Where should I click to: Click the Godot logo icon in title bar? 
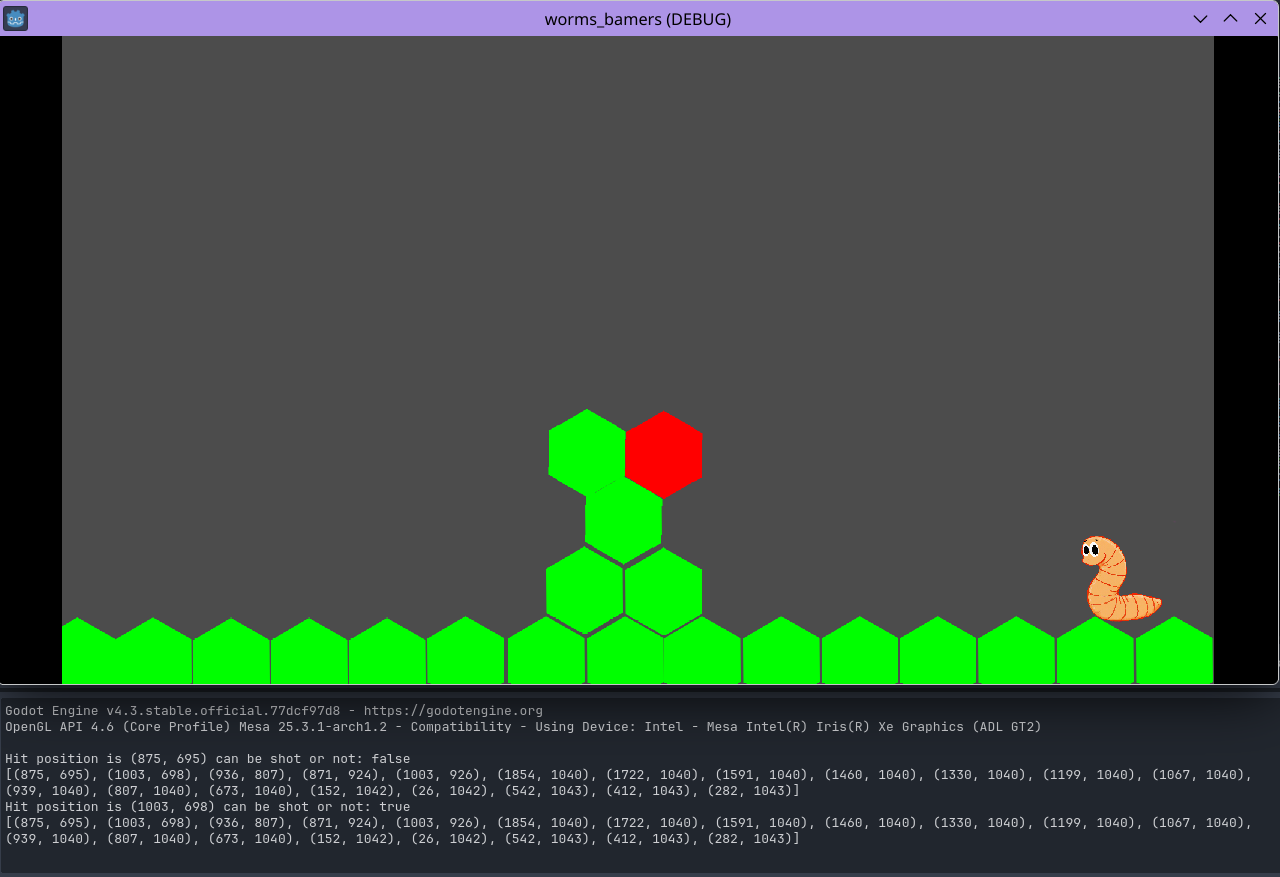coord(15,18)
